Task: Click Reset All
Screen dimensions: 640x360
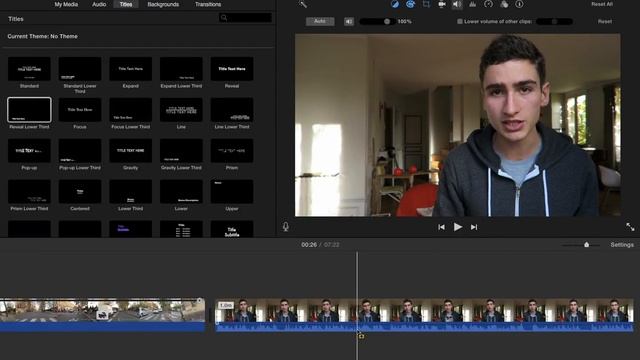Action: [602, 4]
